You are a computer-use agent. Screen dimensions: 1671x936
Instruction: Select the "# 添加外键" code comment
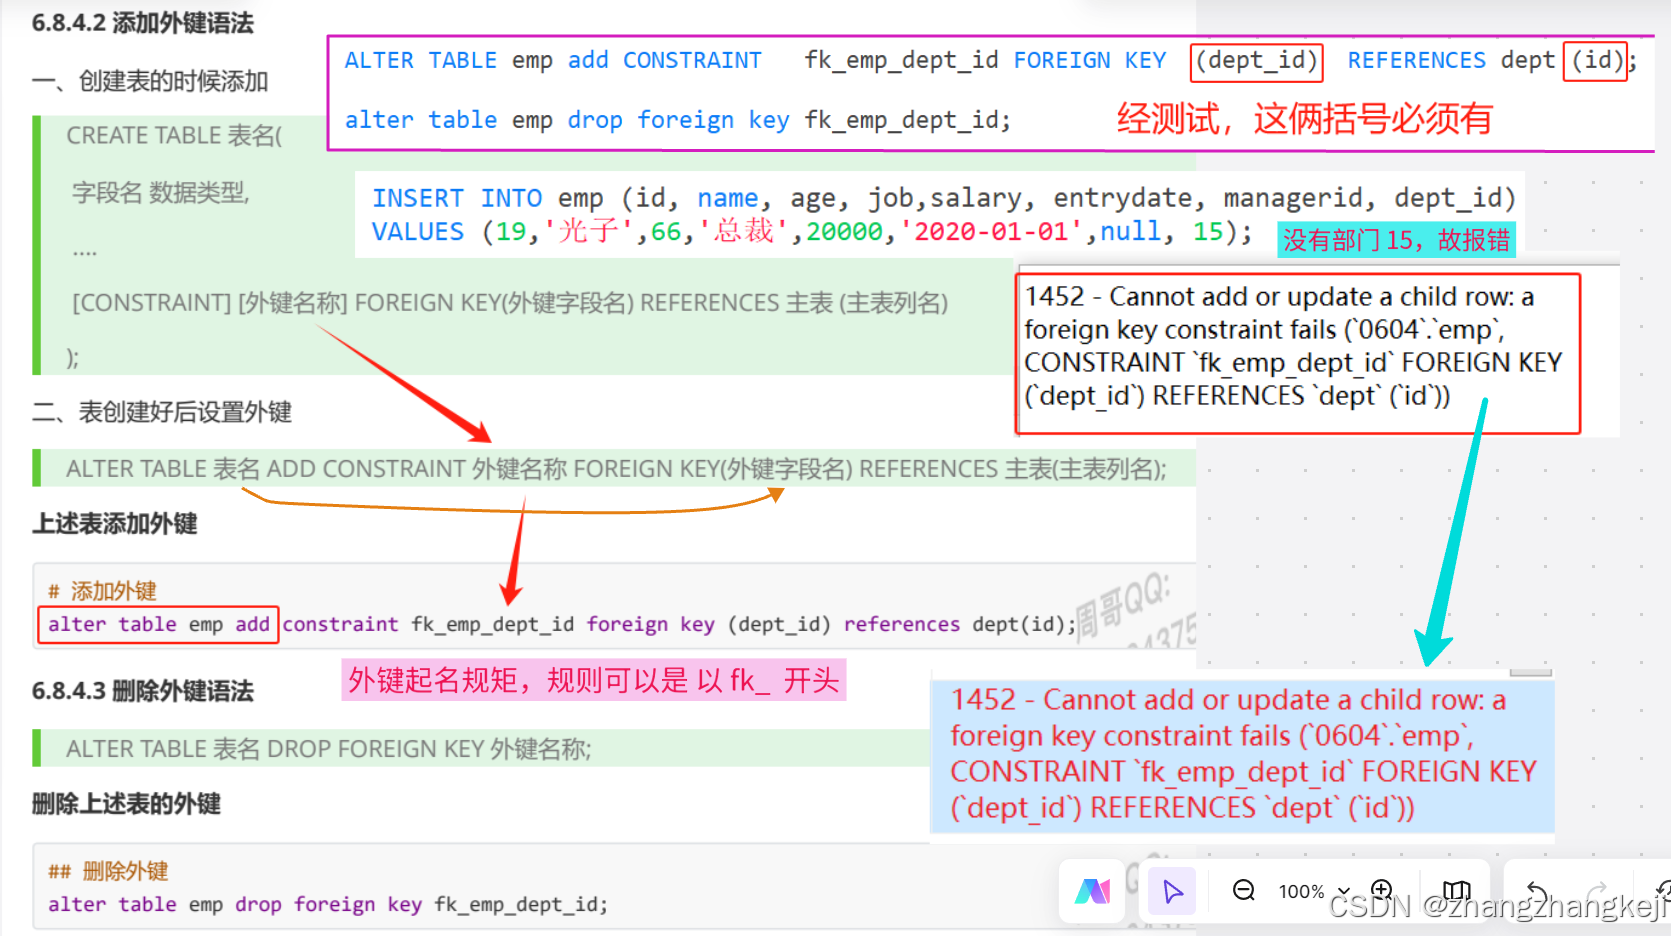[102, 591]
